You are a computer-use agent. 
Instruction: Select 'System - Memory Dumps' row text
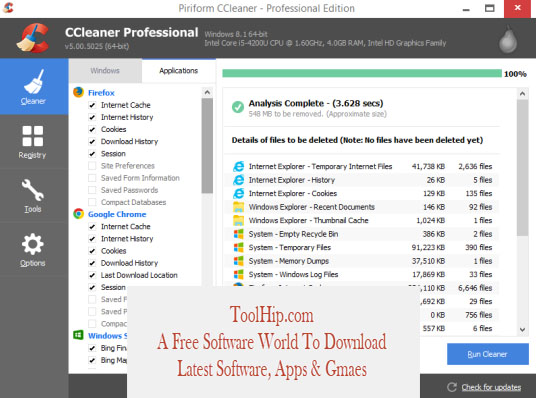(289, 261)
